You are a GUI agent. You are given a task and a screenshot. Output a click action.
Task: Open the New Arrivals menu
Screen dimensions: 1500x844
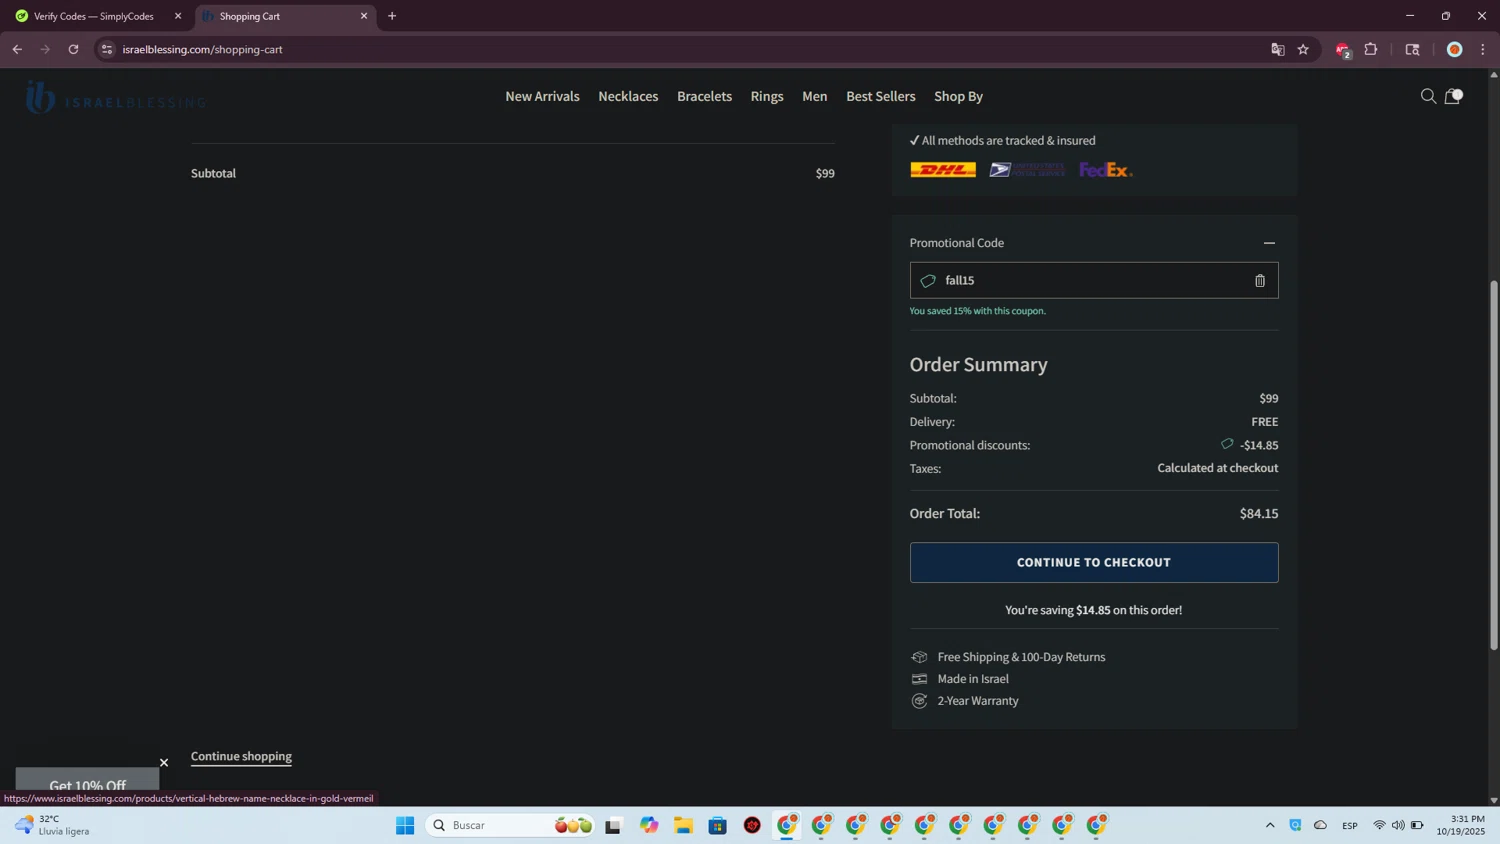pos(542,96)
